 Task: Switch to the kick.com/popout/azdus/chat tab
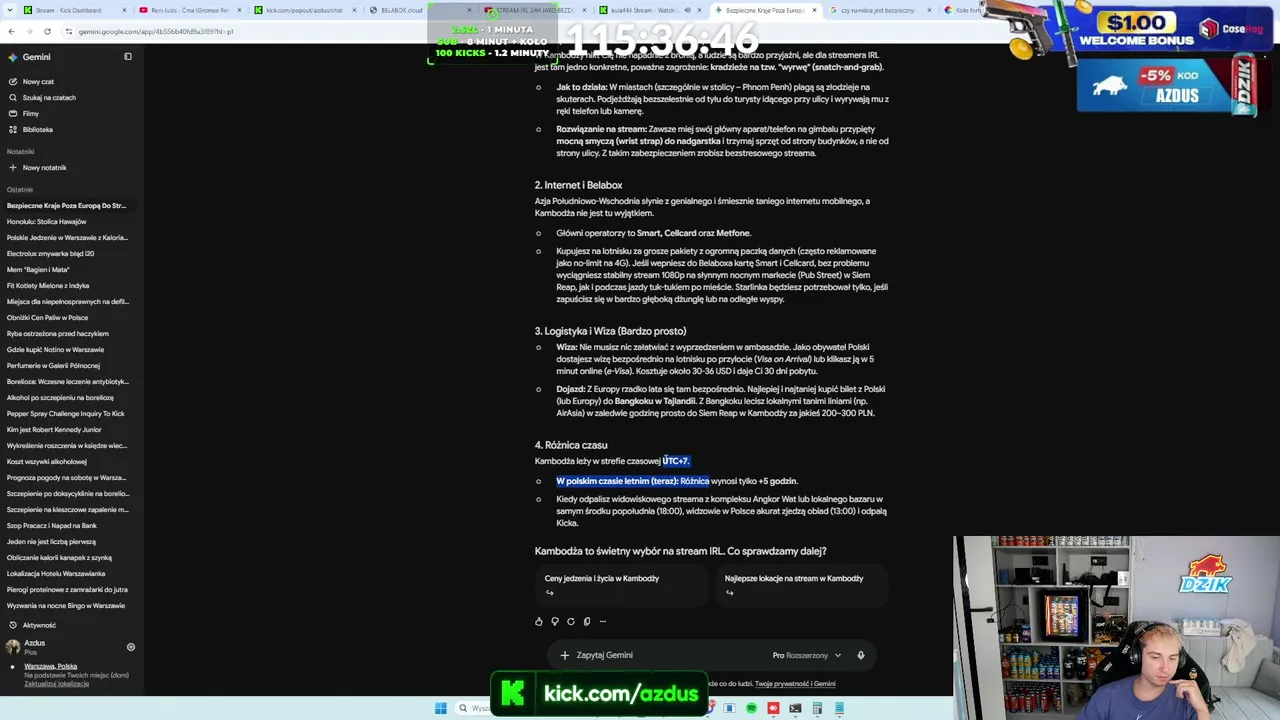coord(306,10)
